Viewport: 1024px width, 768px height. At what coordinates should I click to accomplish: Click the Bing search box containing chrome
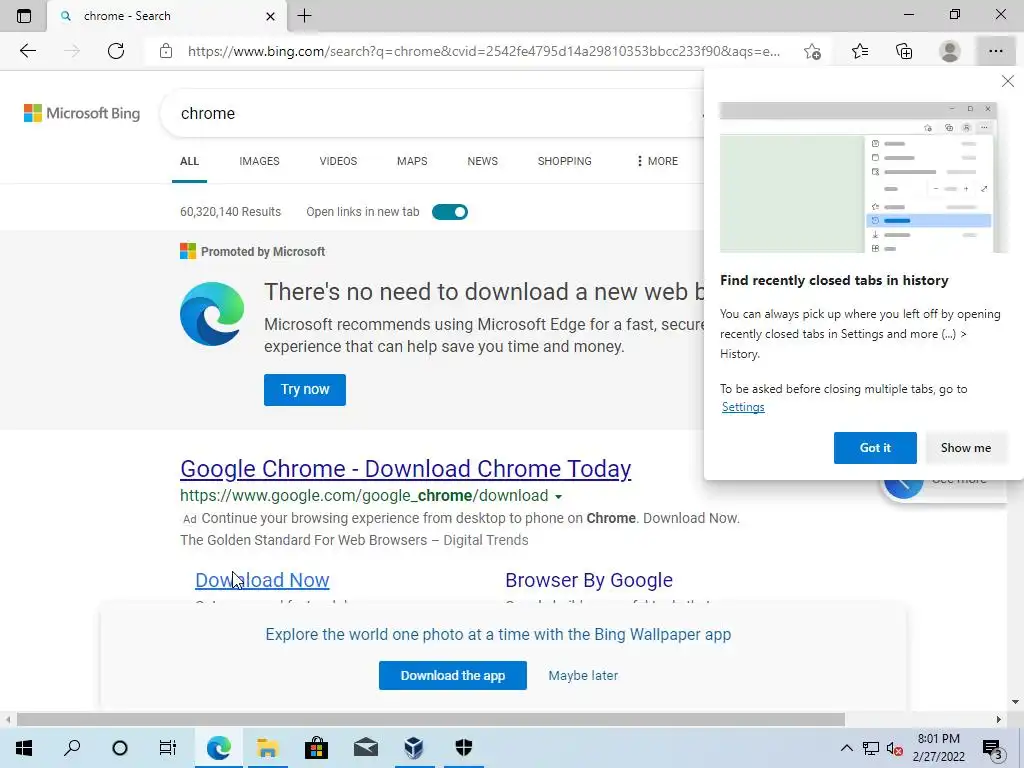point(431,114)
